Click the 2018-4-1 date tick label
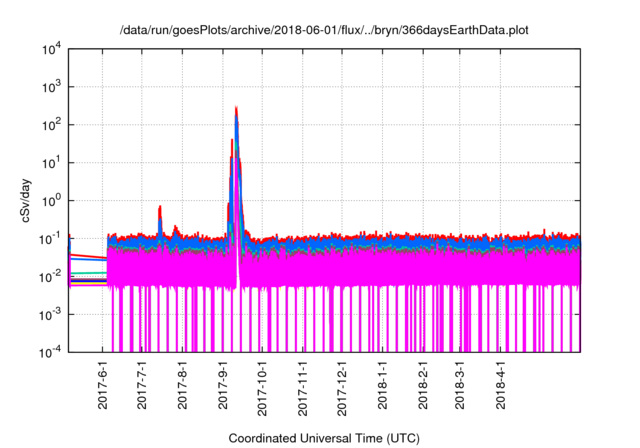640x448 pixels. (501, 385)
